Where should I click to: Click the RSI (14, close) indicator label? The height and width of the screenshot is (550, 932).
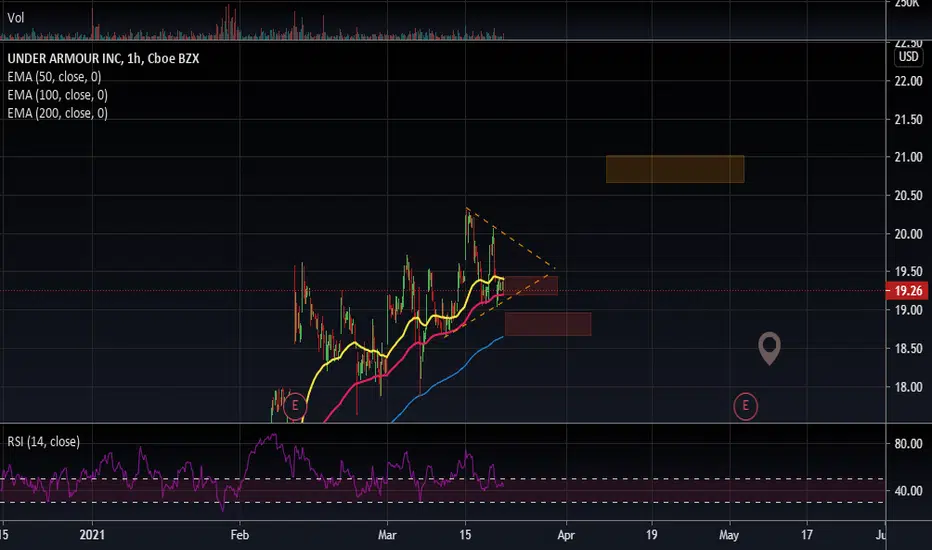43,442
